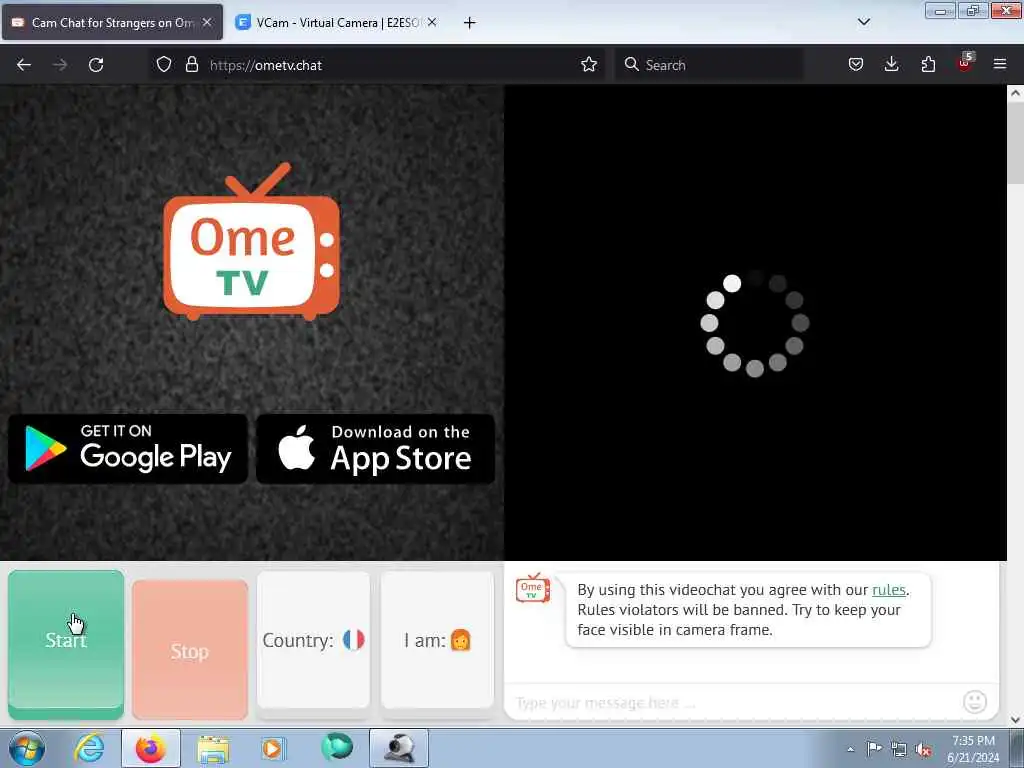Click the page scrollbar down arrow

[1016, 720]
